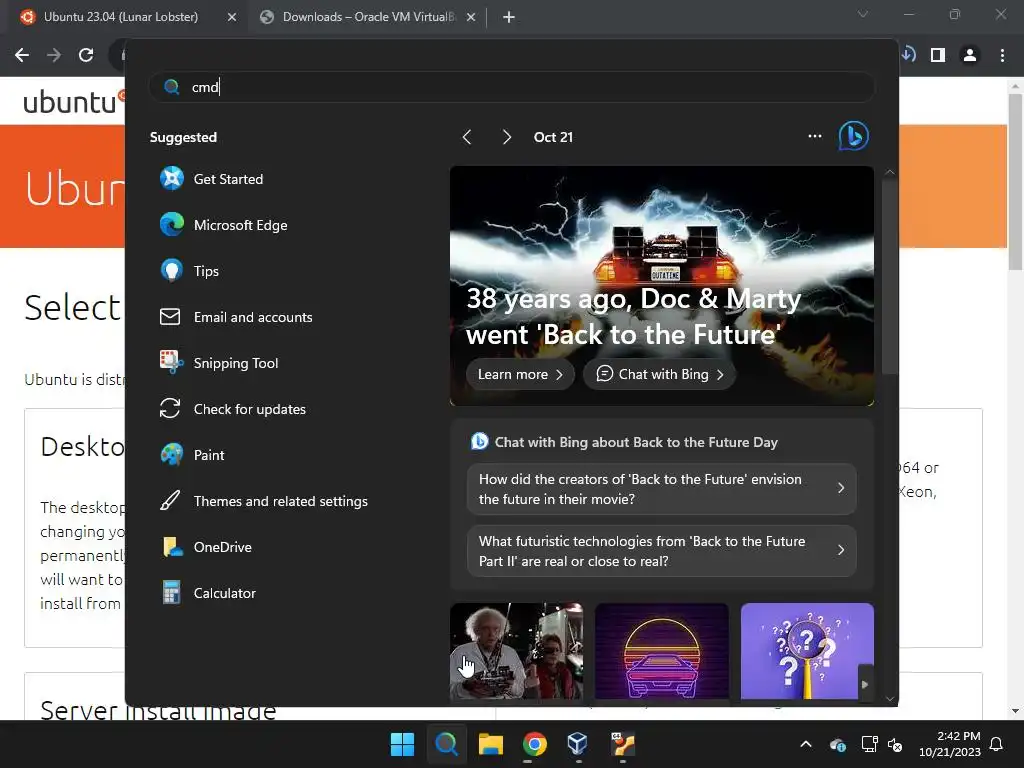Click the Bing Chat logo icon
1024x768 pixels.
pyautogui.click(x=854, y=136)
